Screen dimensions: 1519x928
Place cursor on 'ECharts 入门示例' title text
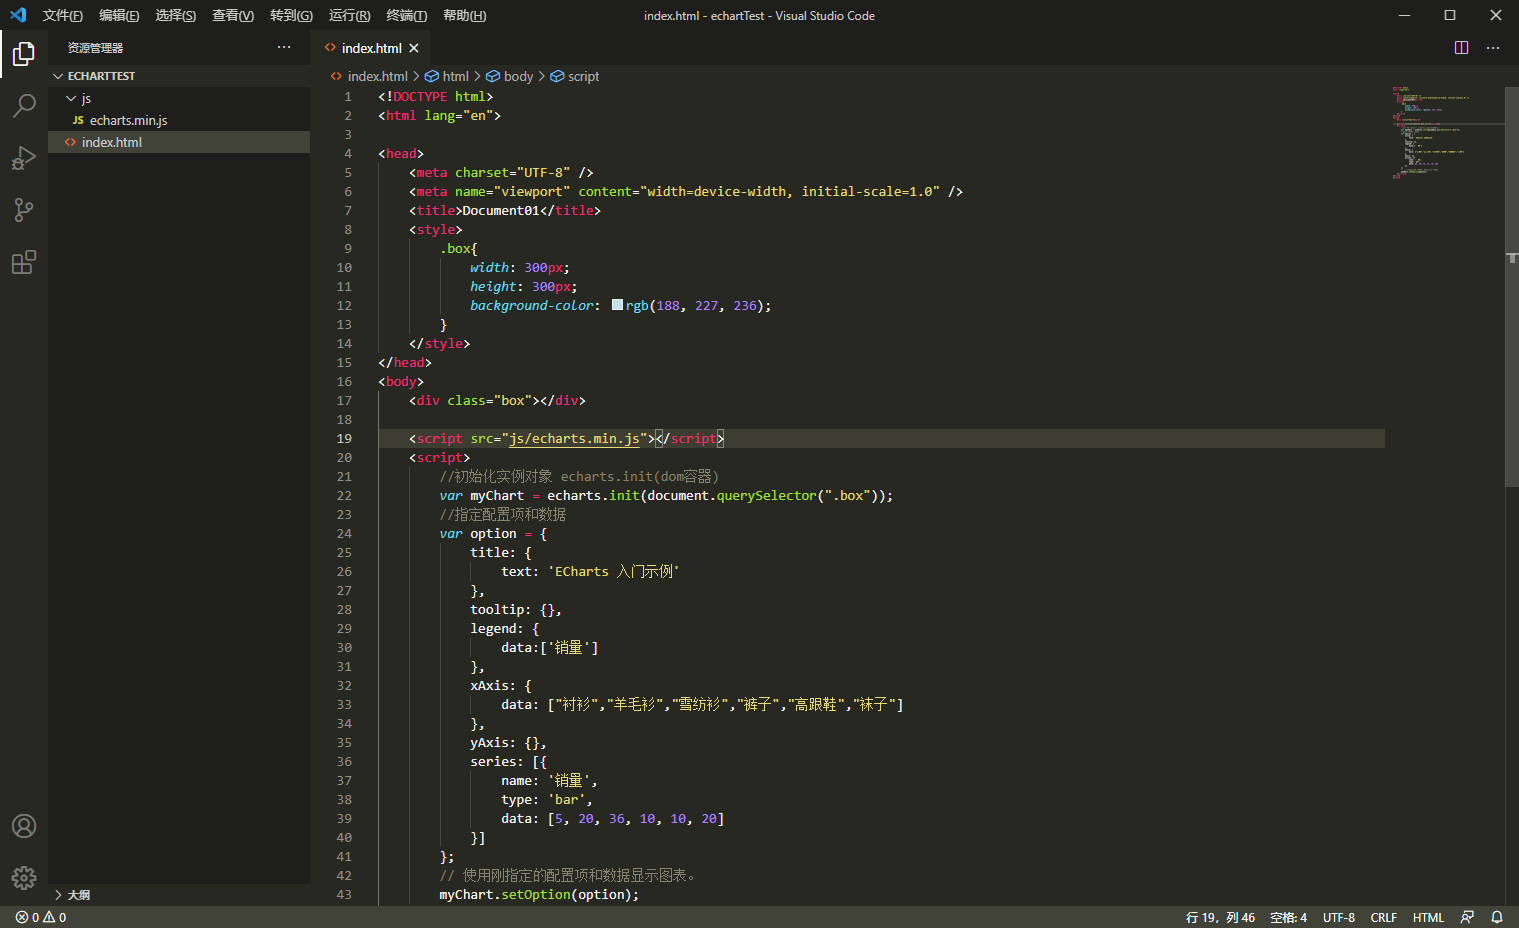613,571
